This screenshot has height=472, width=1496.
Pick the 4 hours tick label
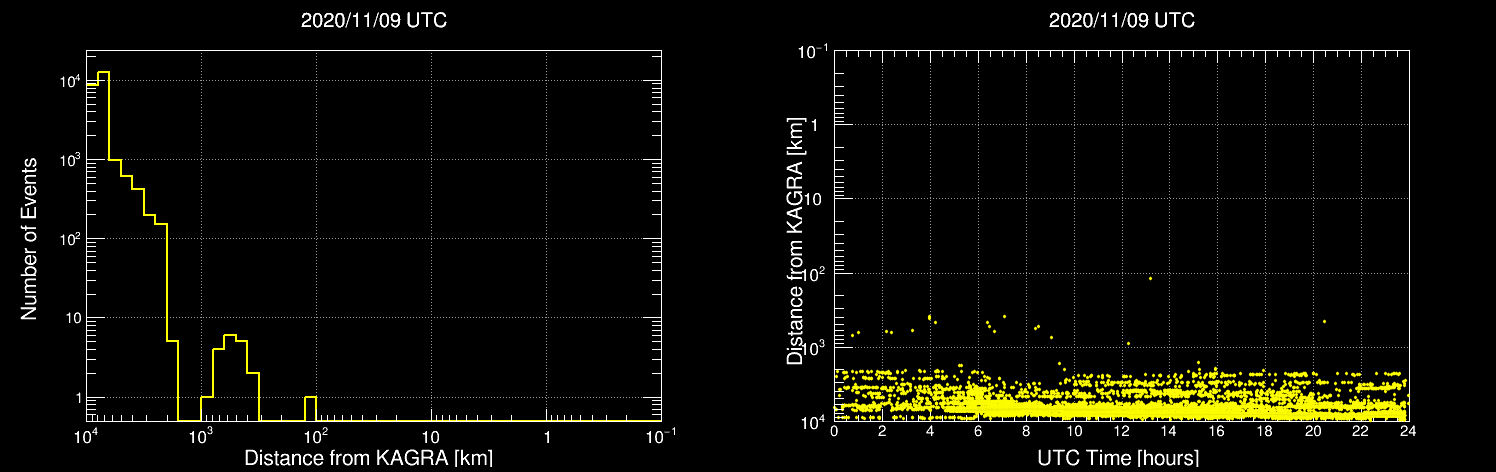tap(930, 432)
